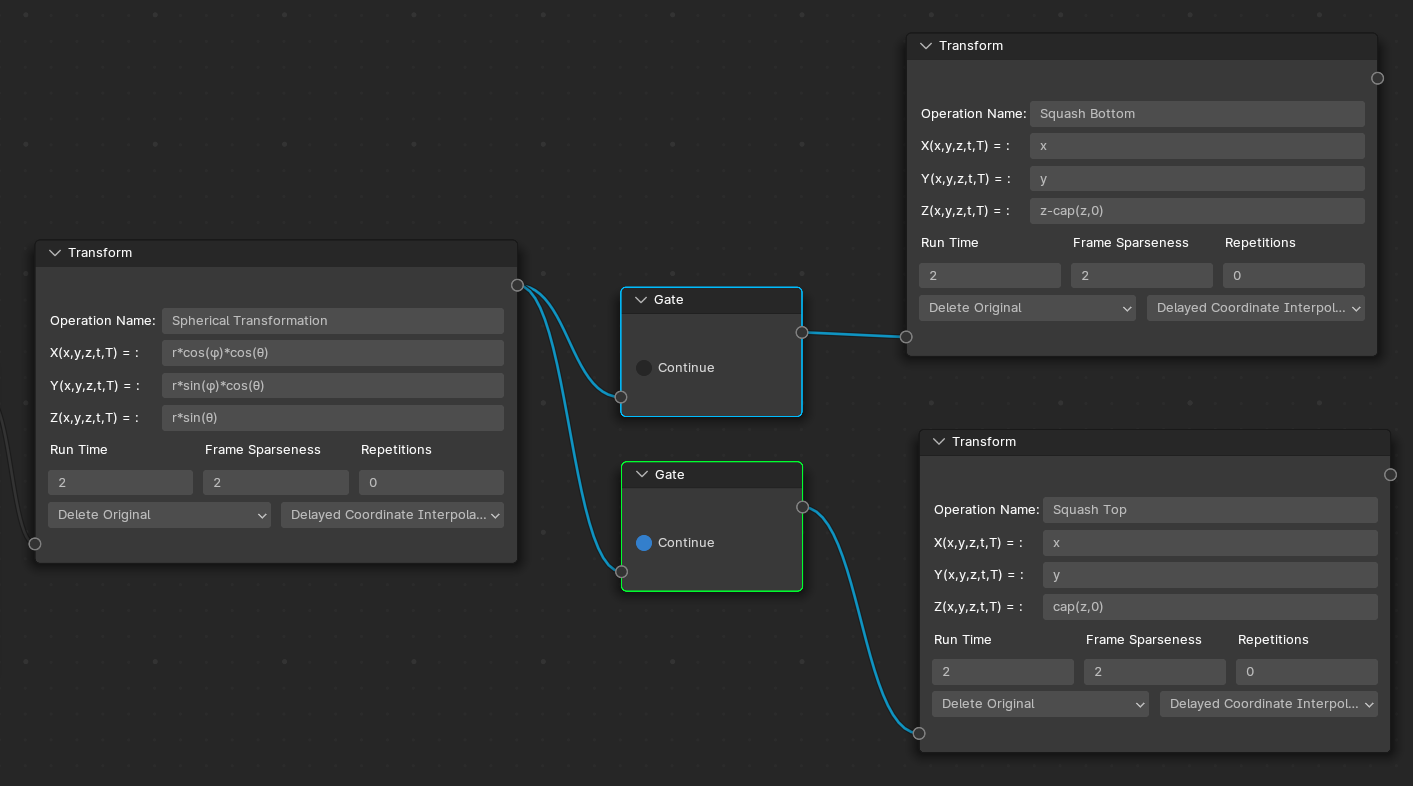Viewport: 1413px width, 786px height.
Task: Open Delayed Coordinate Interpolation dropdown in Squash Bottom node
Action: tap(1256, 308)
